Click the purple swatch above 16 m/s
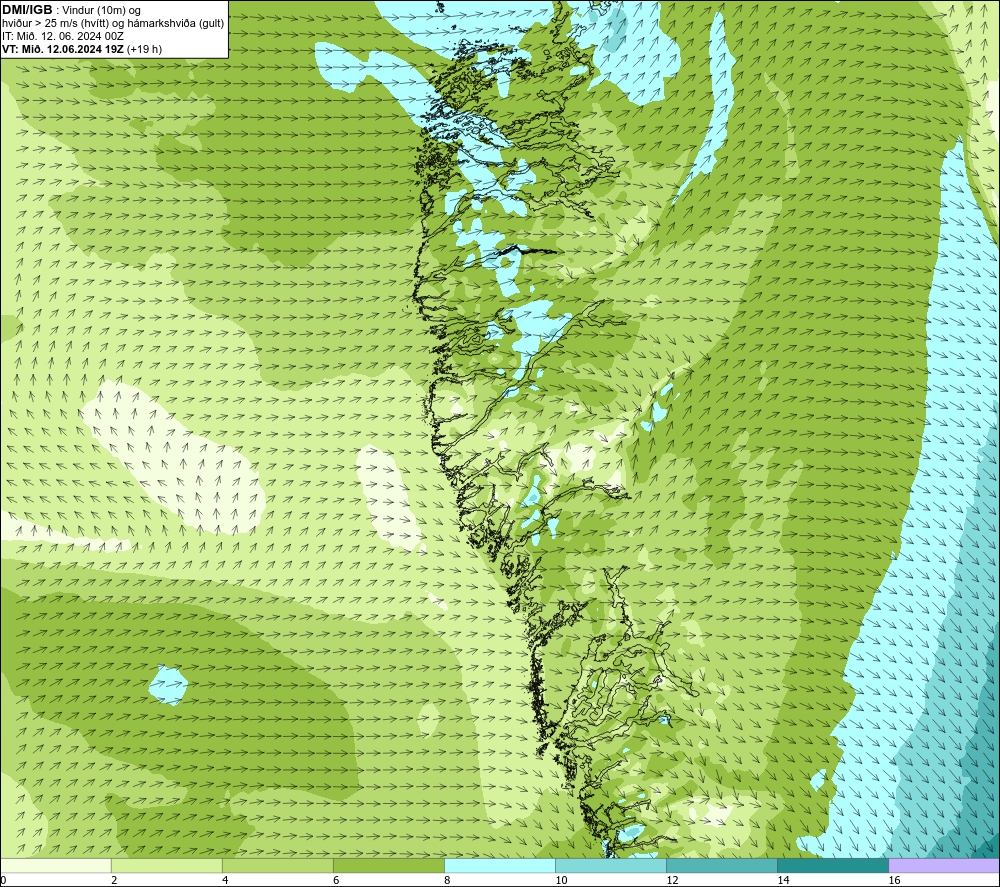This screenshot has height=887, width=1000. click(x=944, y=866)
